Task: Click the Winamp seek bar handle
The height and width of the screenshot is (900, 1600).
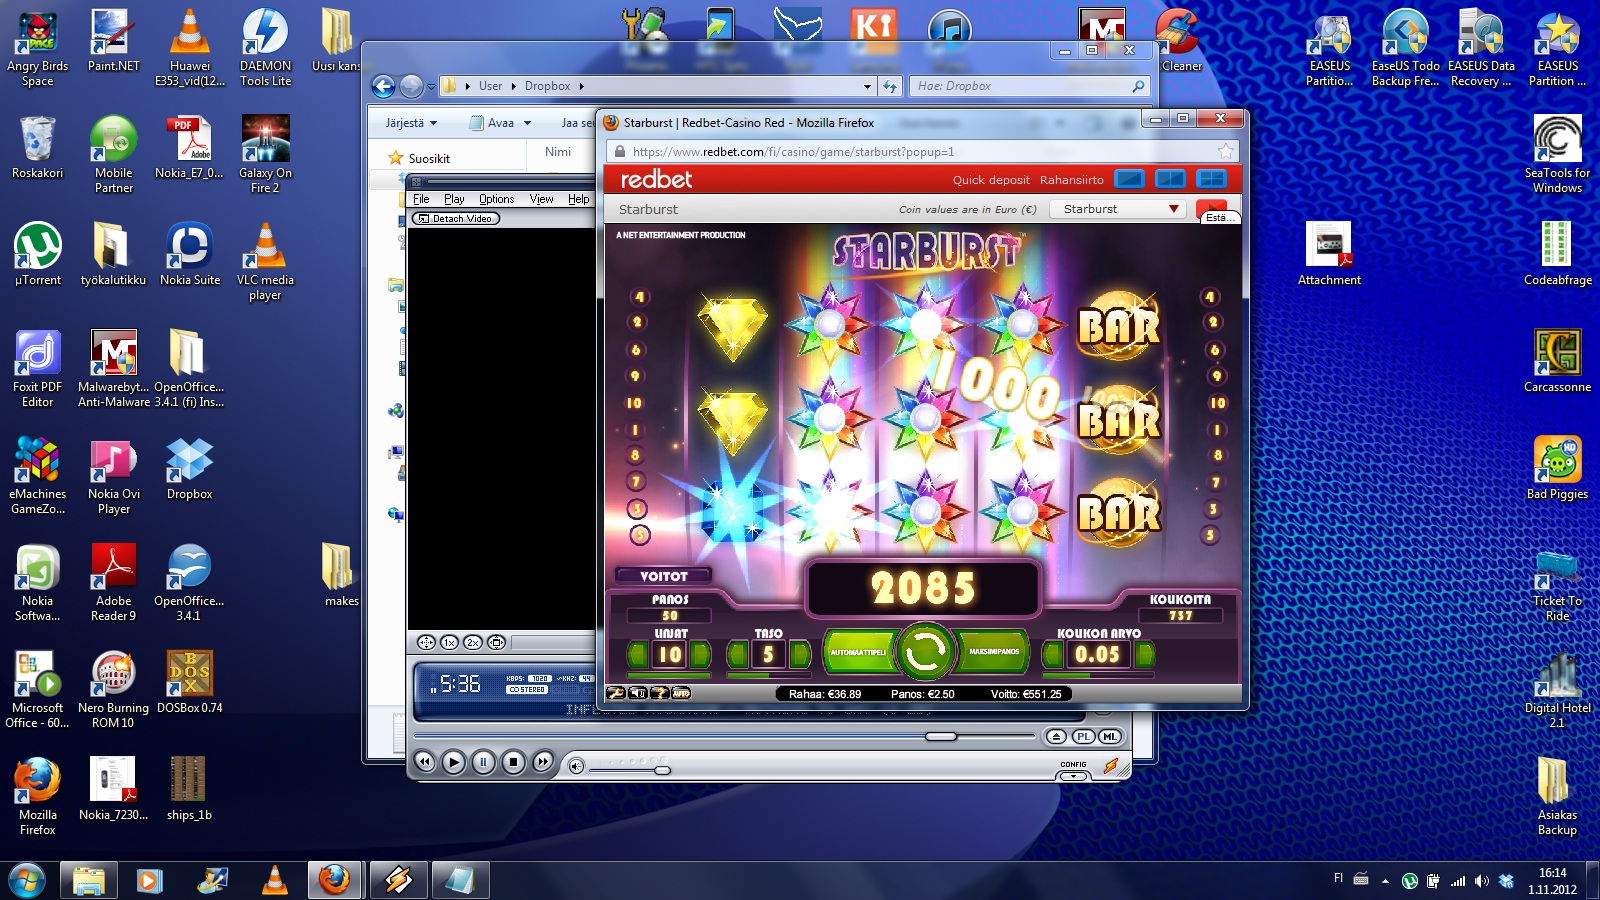Action: point(940,737)
